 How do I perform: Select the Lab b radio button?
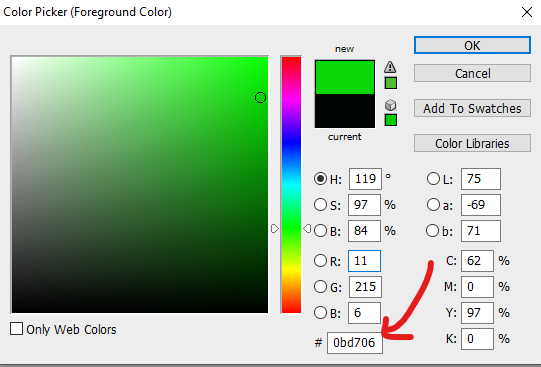432,230
